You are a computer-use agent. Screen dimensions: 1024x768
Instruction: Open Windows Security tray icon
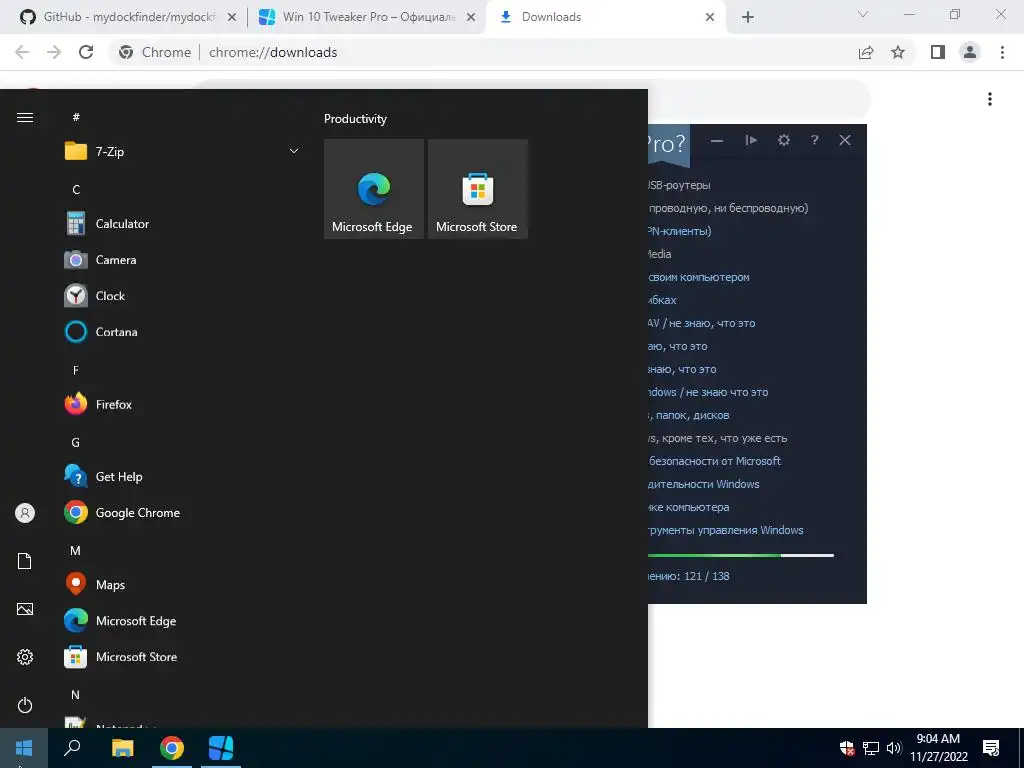click(847, 748)
